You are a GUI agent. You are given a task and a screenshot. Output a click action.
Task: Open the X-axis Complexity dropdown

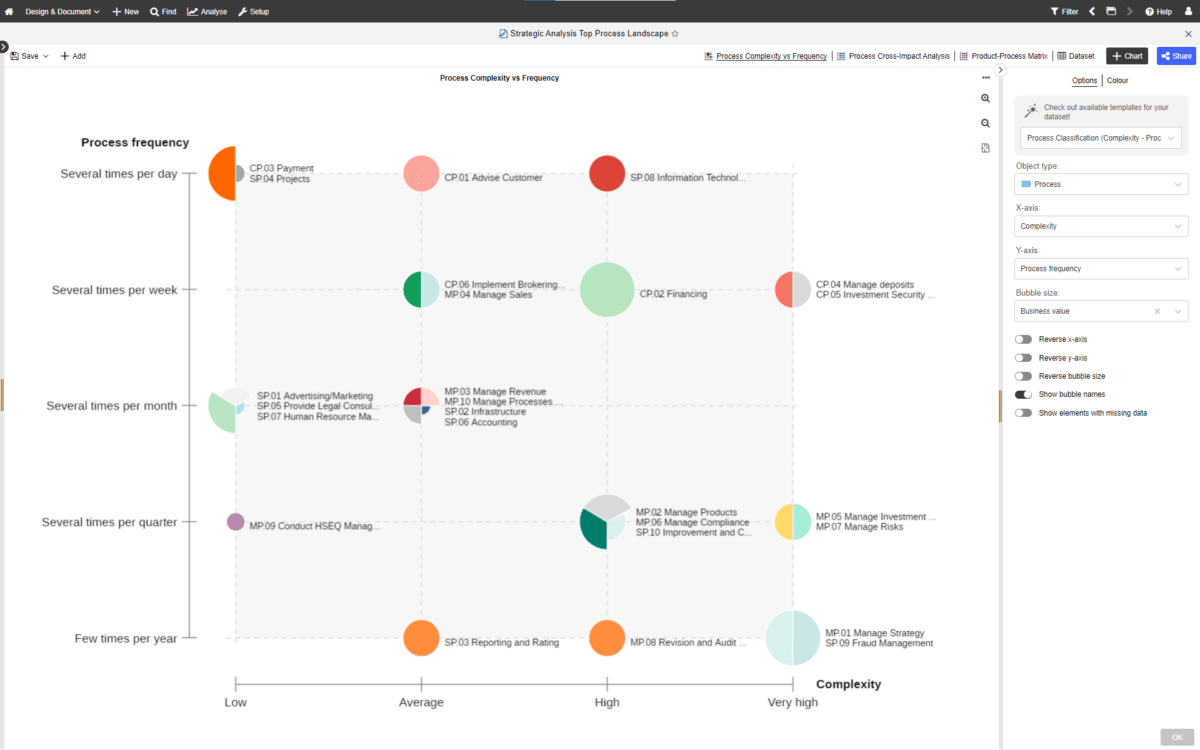[1101, 226]
